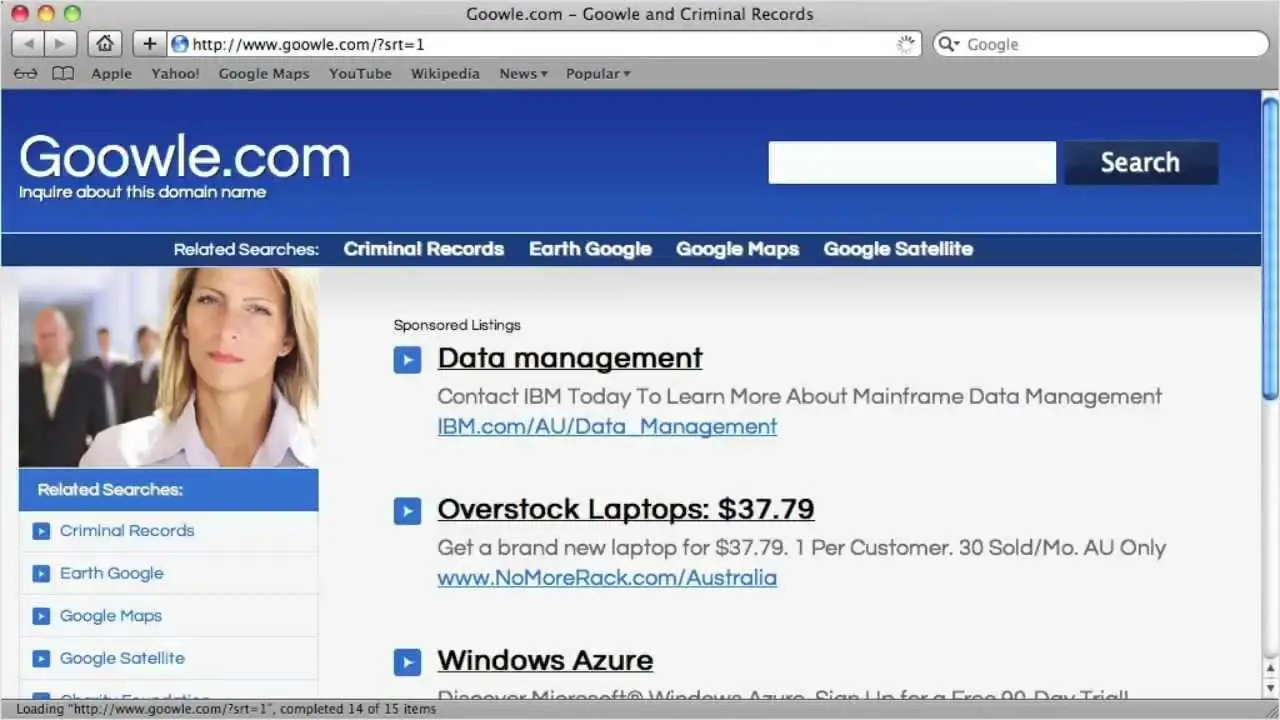This screenshot has width=1280, height=720.
Task: Click 'Inquire about this domain name' link
Action: (142, 192)
